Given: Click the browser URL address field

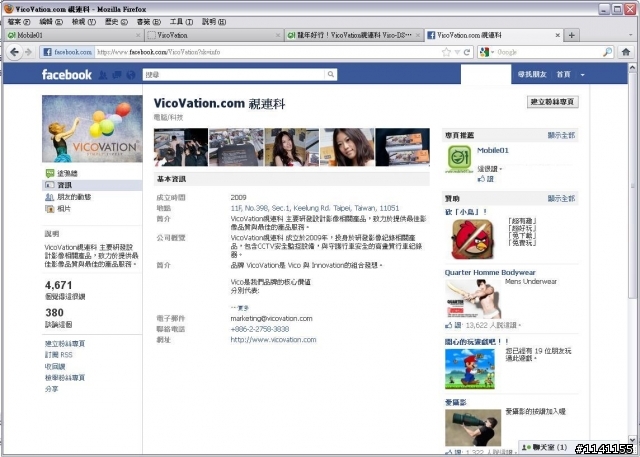Looking at the screenshot, I should (x=267, y=52).
